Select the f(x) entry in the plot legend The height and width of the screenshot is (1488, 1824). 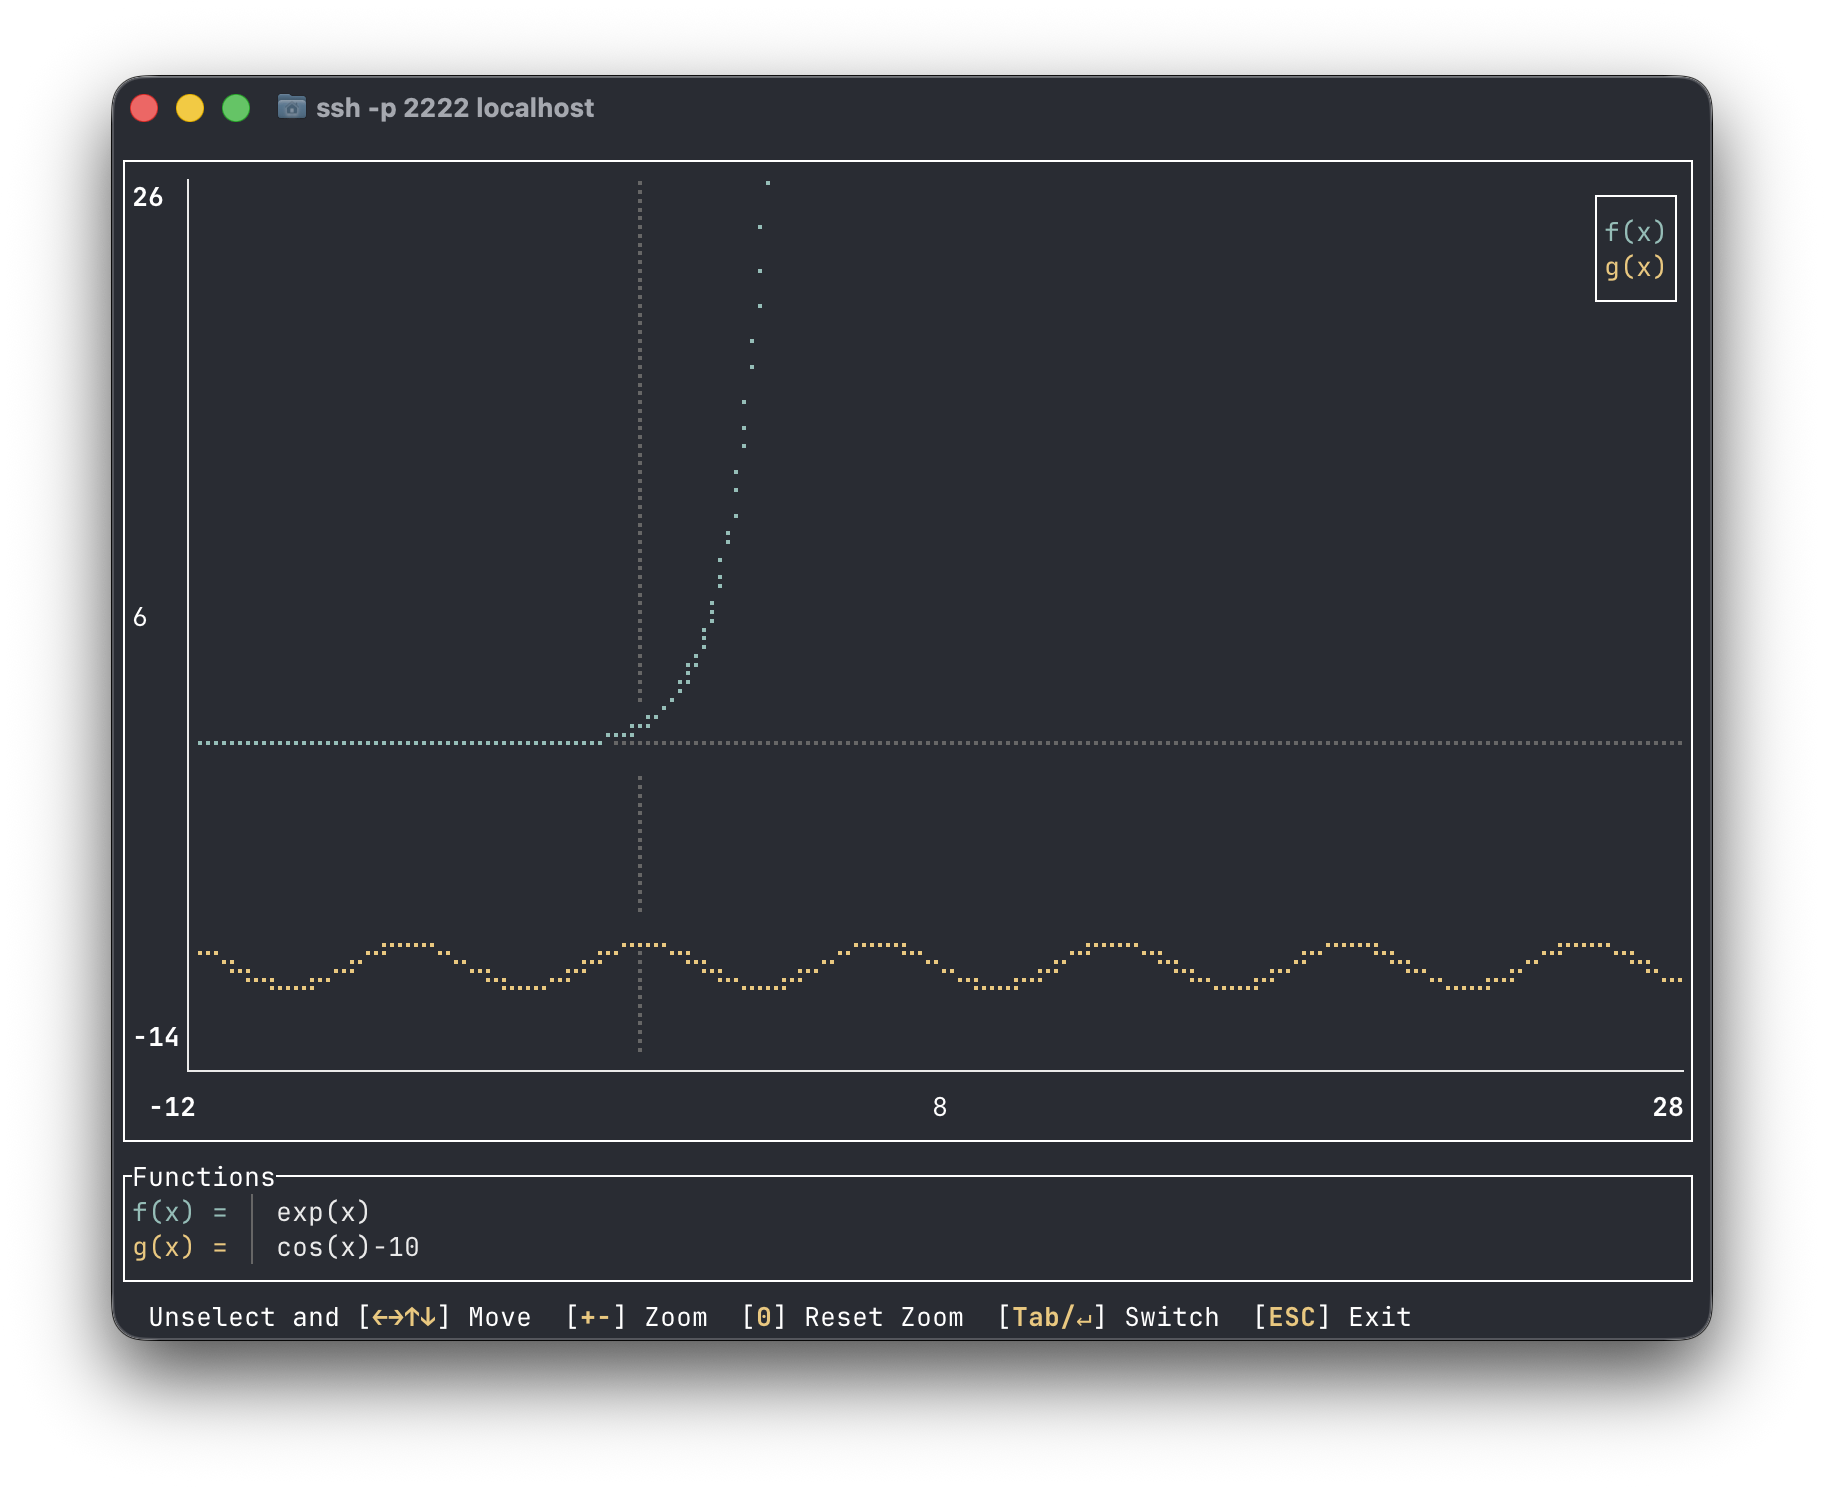[x=1634, y=232]
